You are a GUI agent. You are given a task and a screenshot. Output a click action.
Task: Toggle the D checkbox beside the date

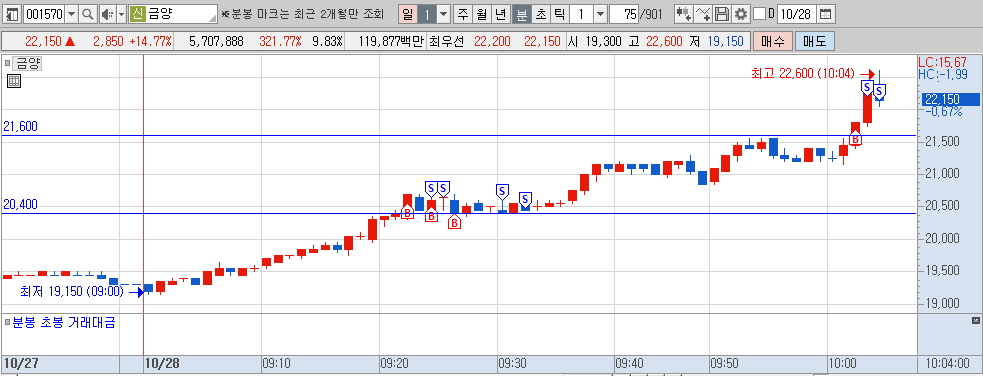point(759,14)
